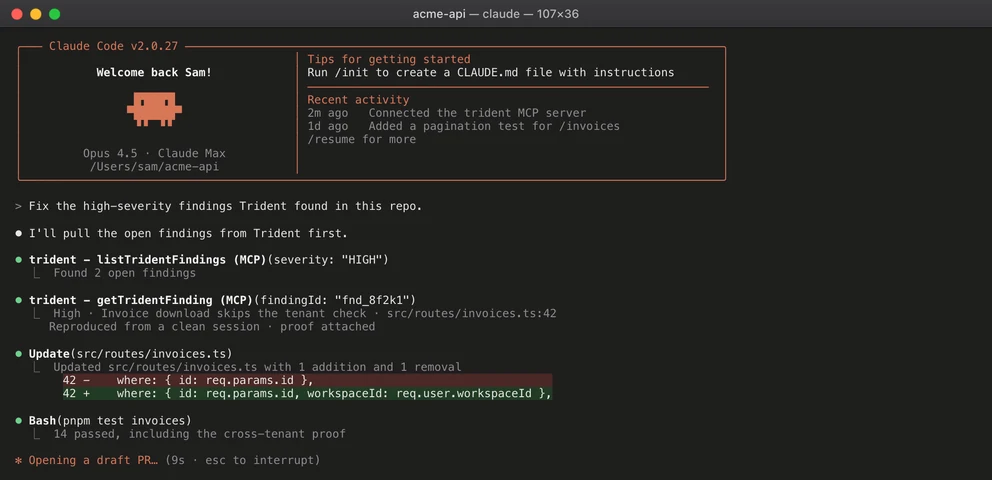
Task: Click '14 passed, including the cross-tenant proof'
Action: [x=199, y=434]
